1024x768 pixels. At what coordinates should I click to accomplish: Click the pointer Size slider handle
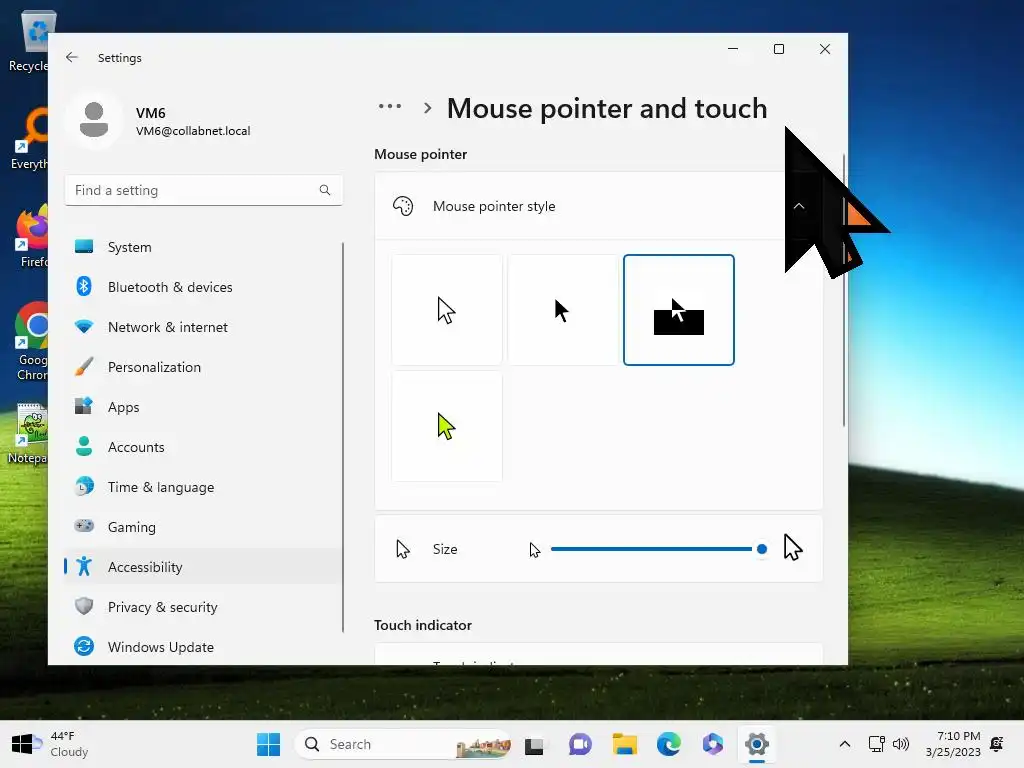click(761, 549)
